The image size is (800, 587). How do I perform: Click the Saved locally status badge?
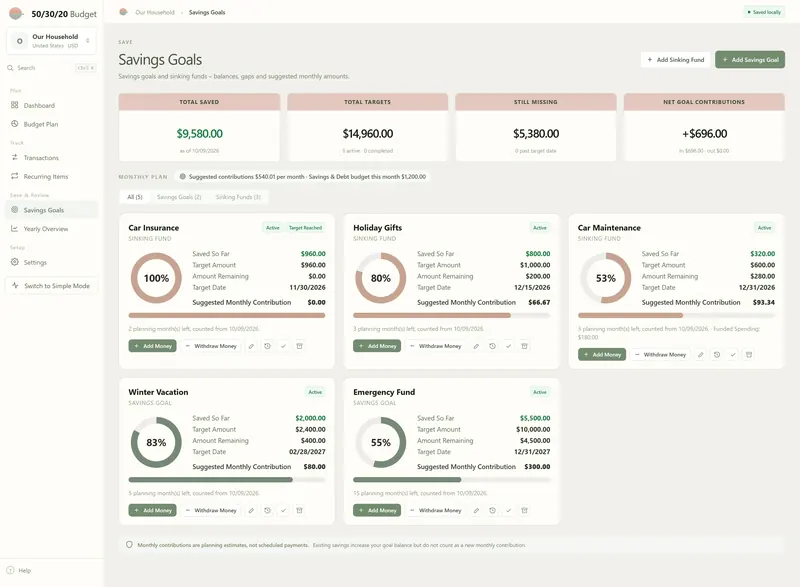[764, 12]
